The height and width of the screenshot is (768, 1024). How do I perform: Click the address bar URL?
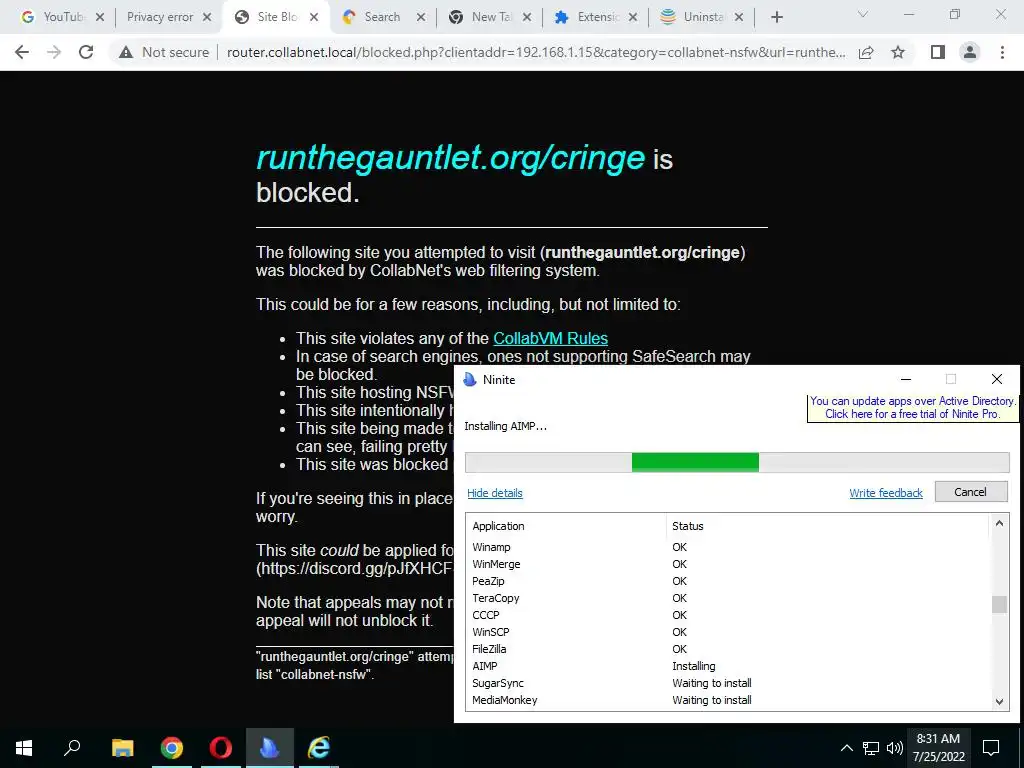coord(536,52)
